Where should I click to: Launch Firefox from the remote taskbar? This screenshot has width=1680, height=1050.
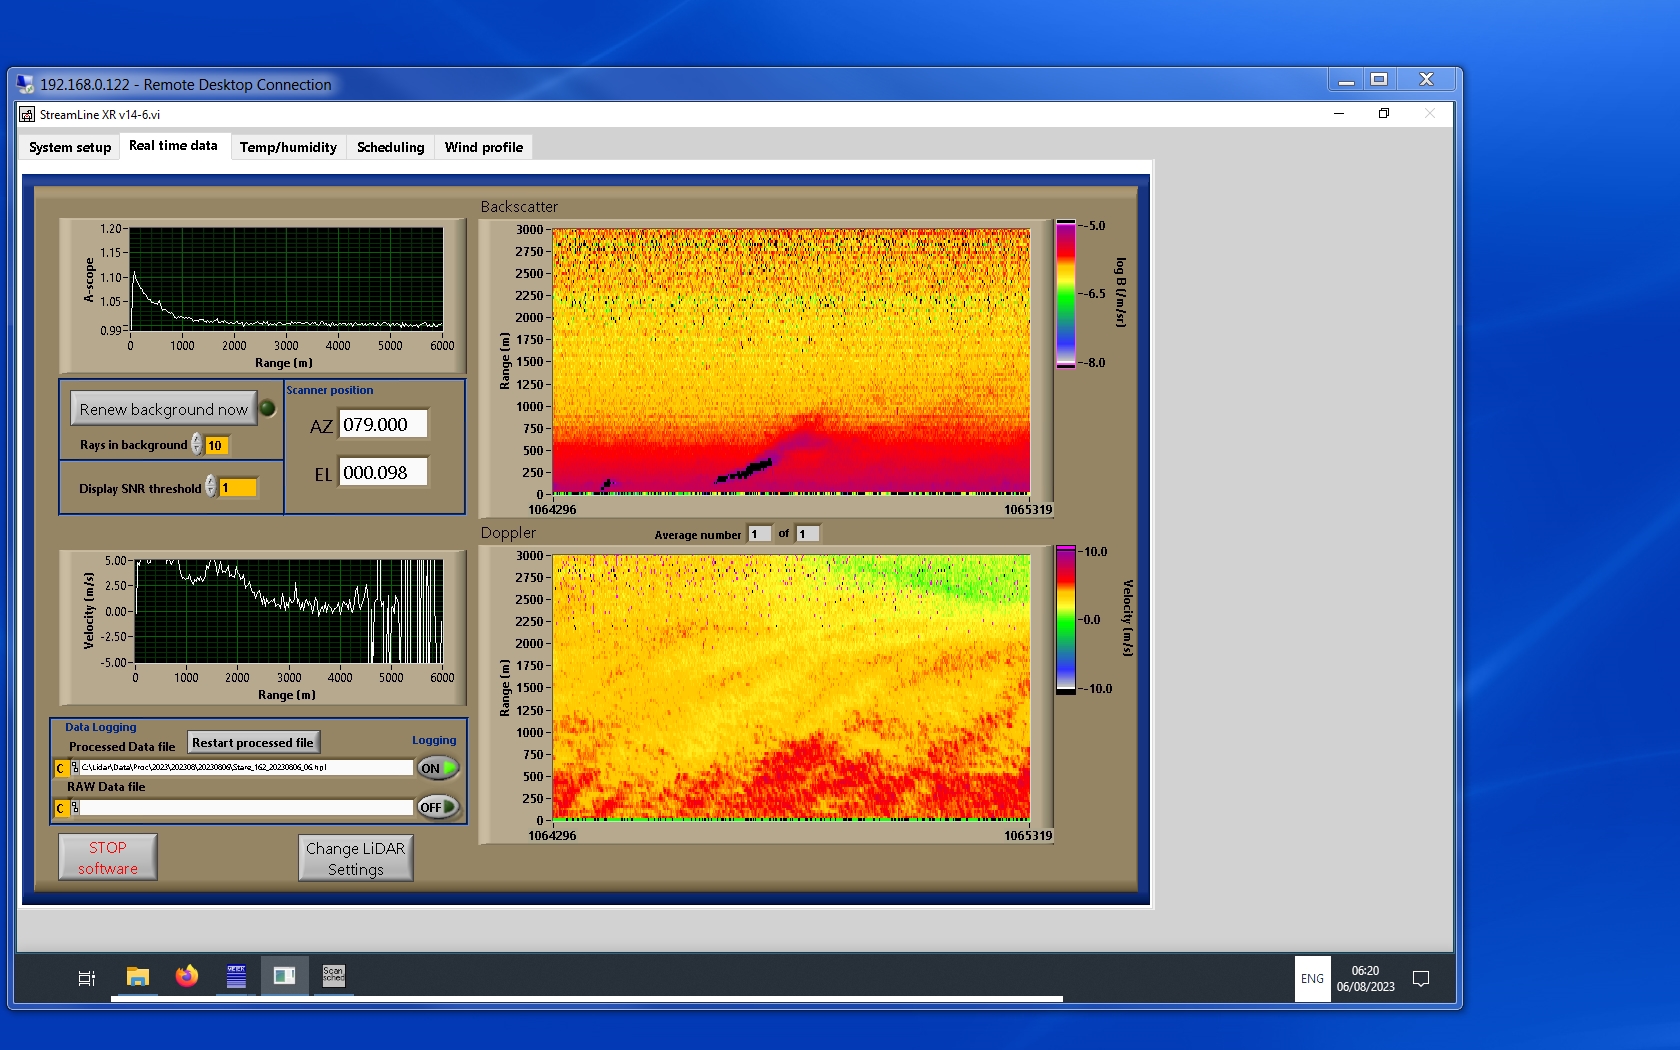(187, 977)
